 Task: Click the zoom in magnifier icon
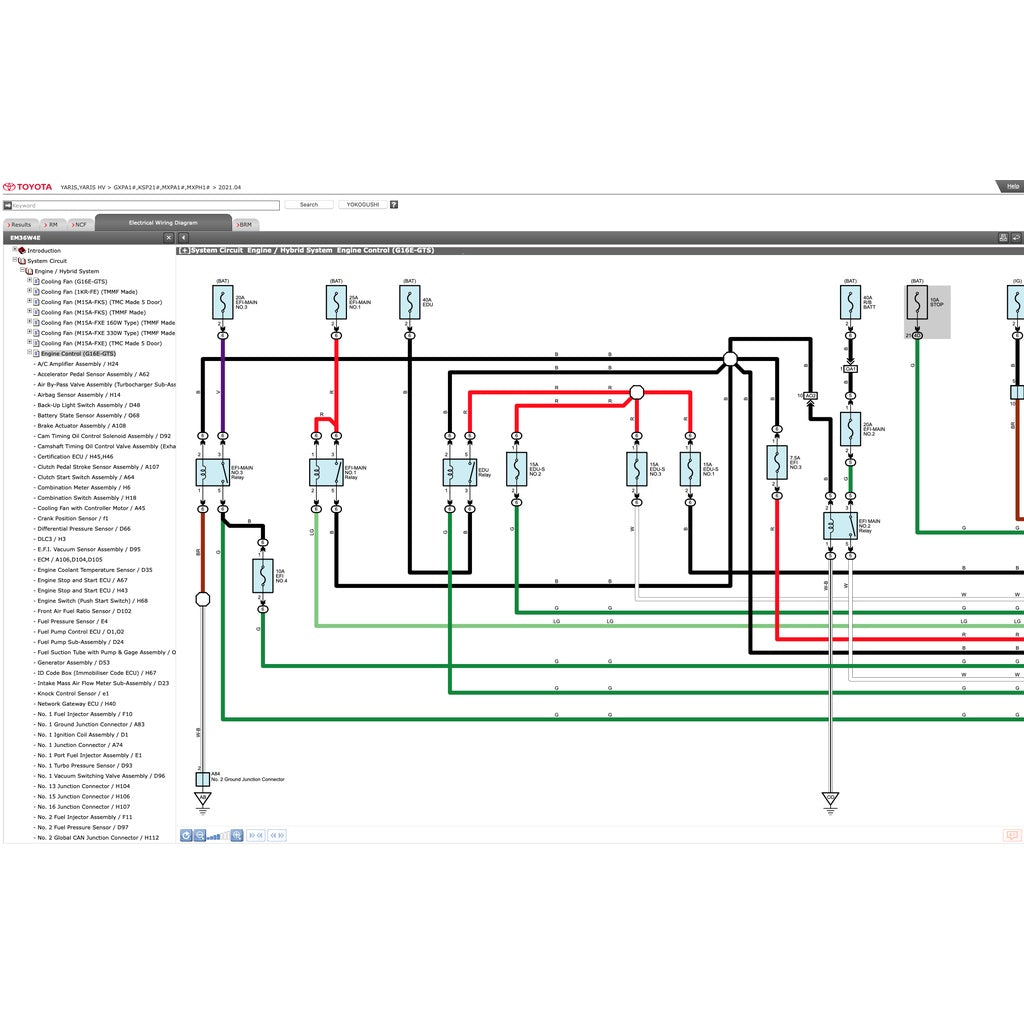click(237, 835)
